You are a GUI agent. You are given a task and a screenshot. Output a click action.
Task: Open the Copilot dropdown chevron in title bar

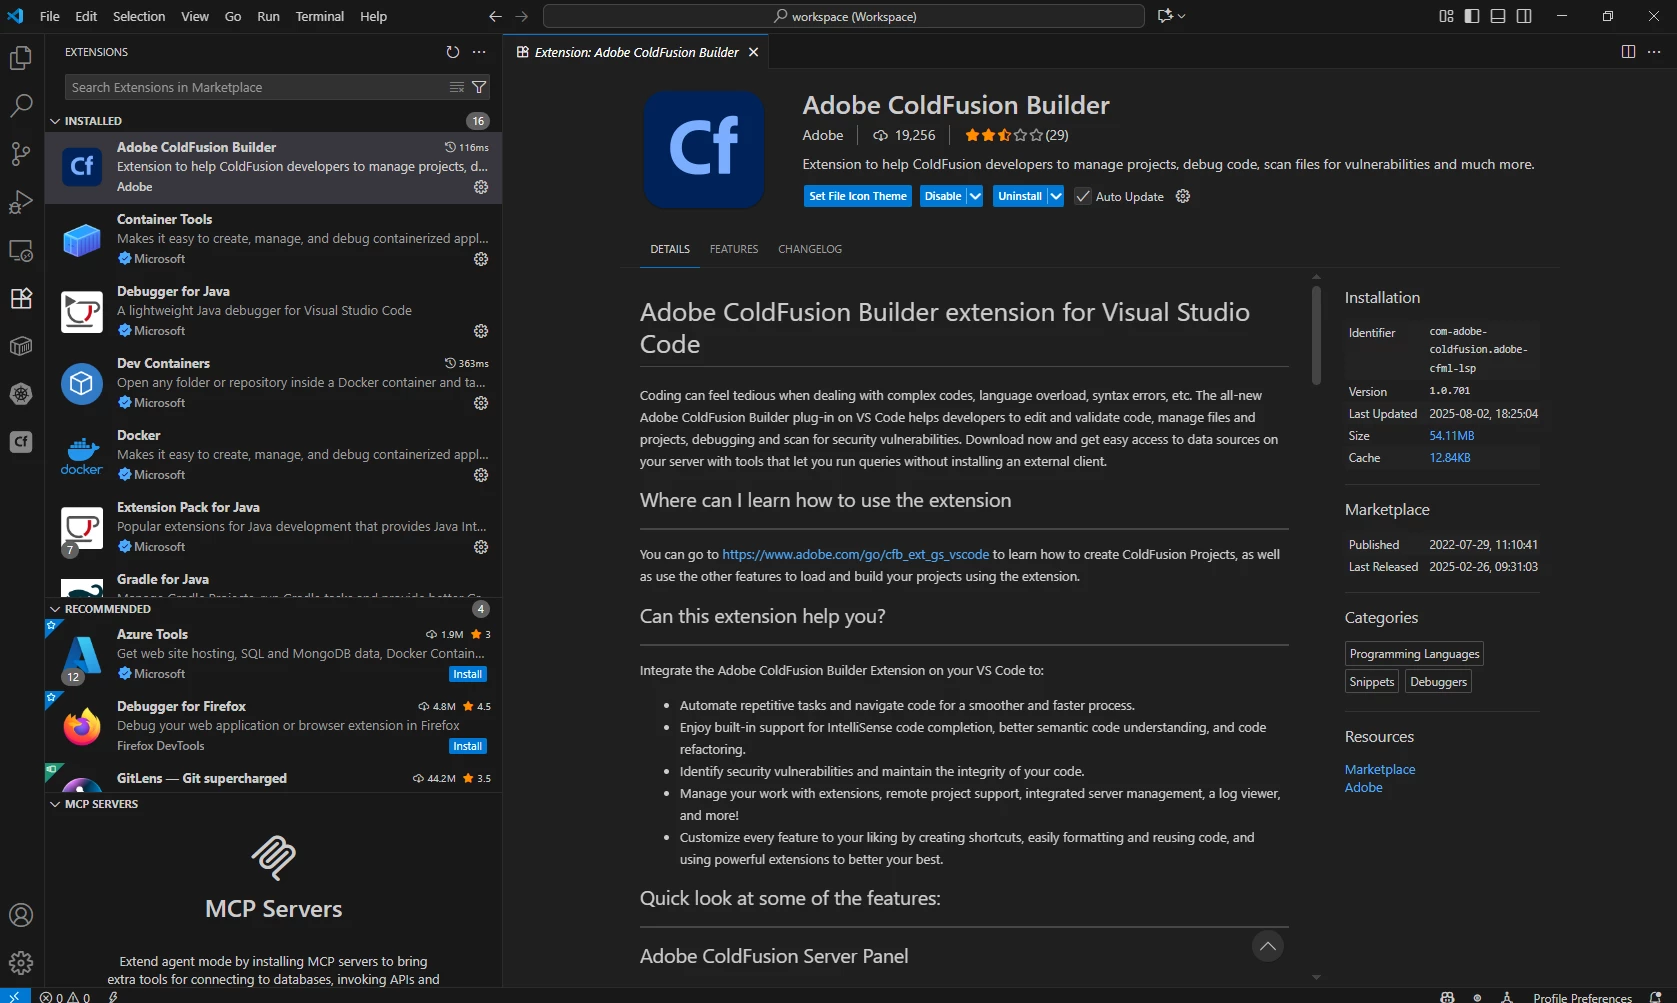(x=1182, y=16)
